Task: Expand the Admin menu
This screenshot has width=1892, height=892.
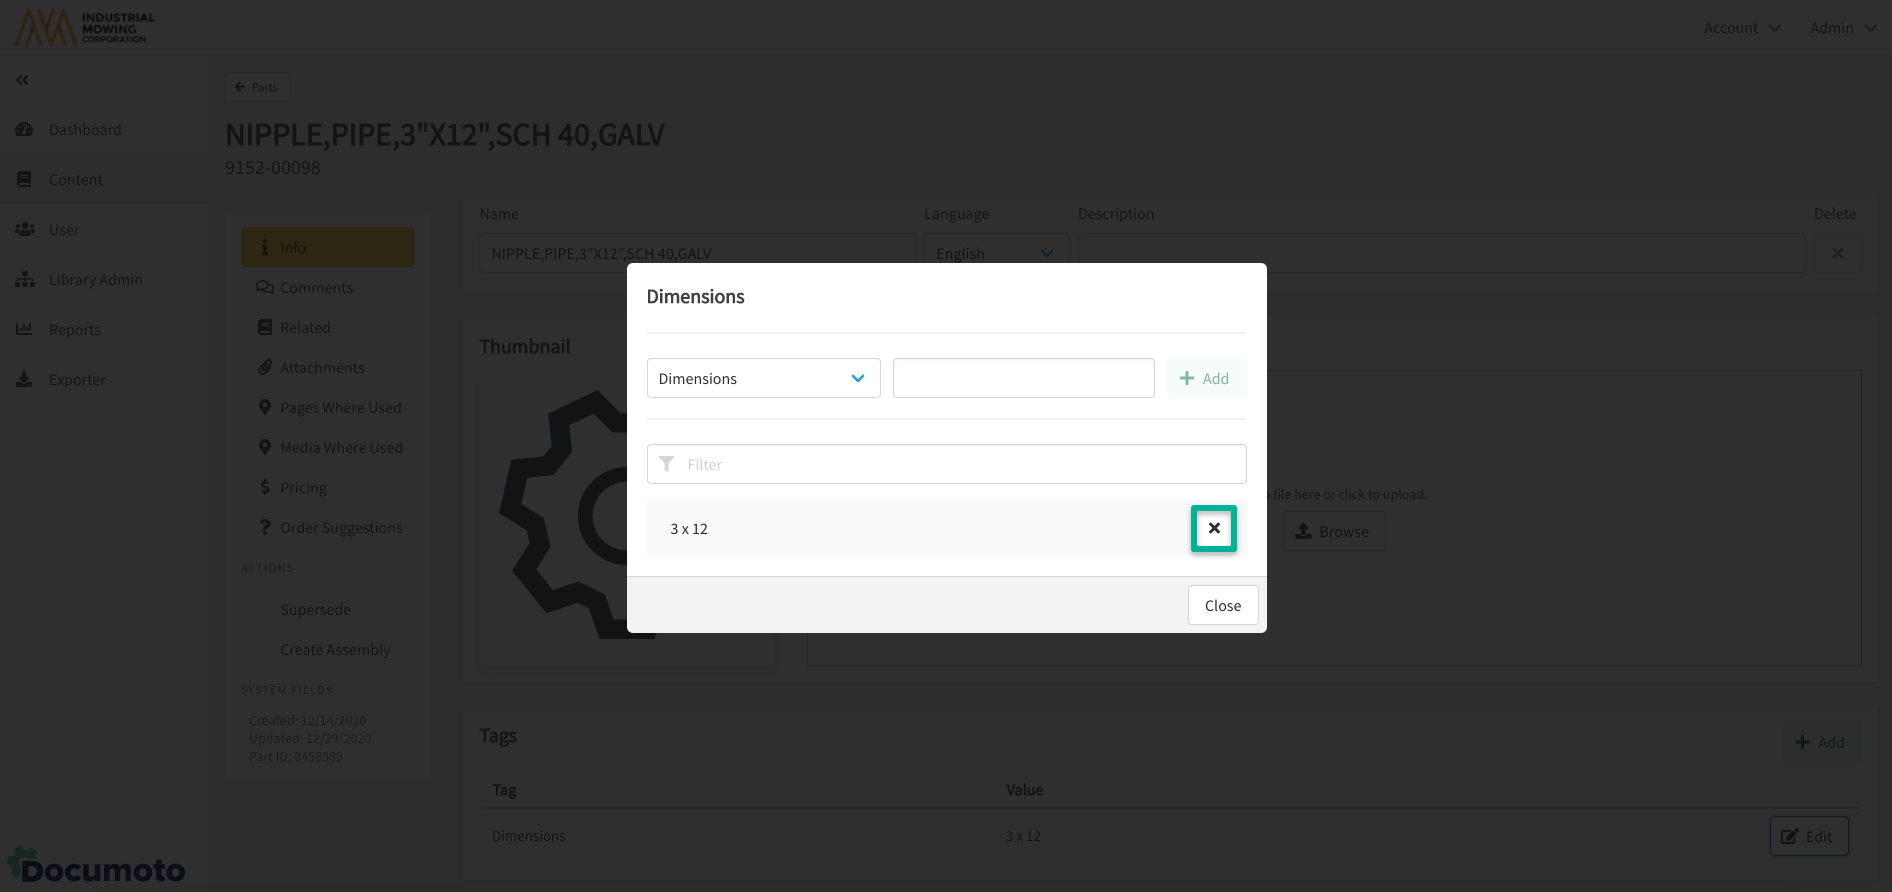Action: (1842, 28)
